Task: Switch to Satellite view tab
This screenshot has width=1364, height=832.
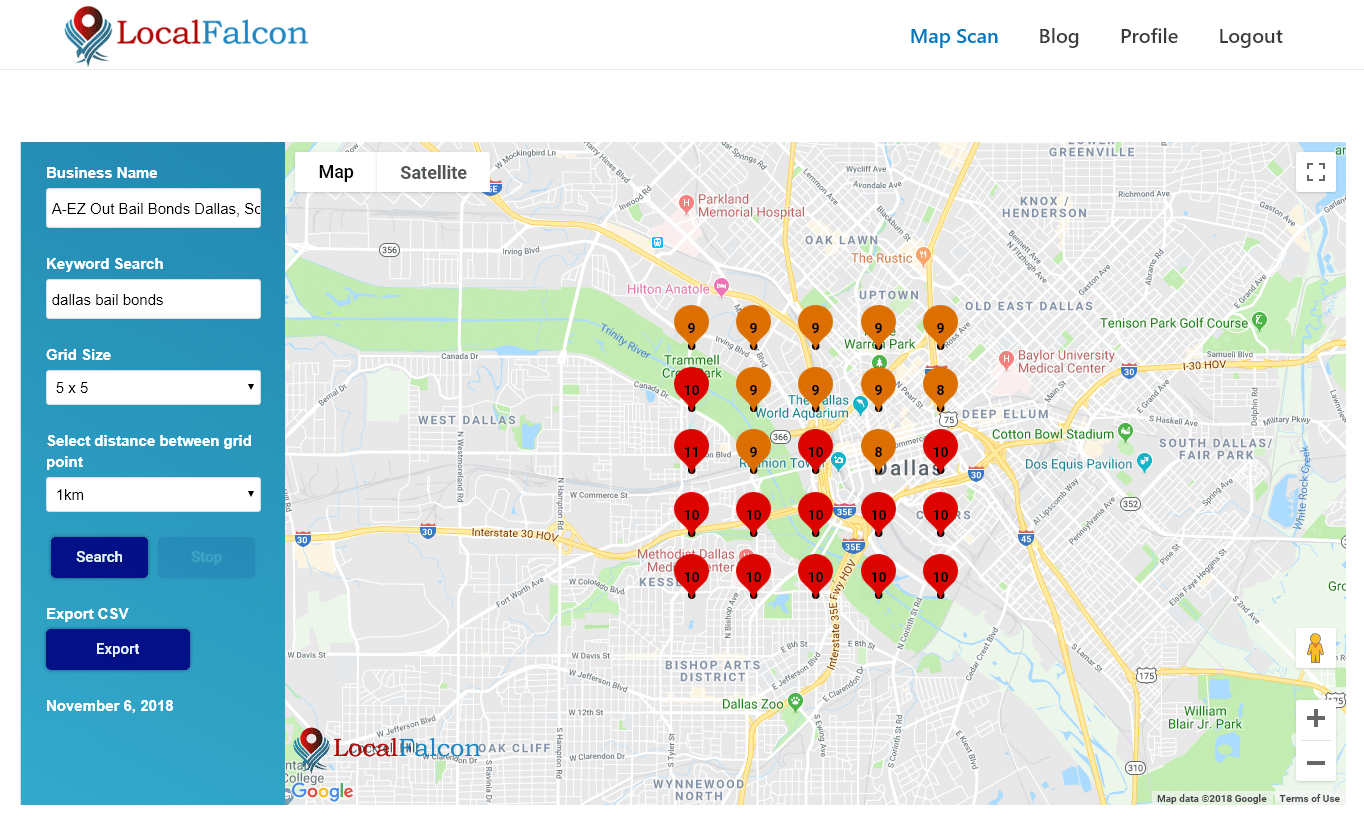Action: click(433, 172)
